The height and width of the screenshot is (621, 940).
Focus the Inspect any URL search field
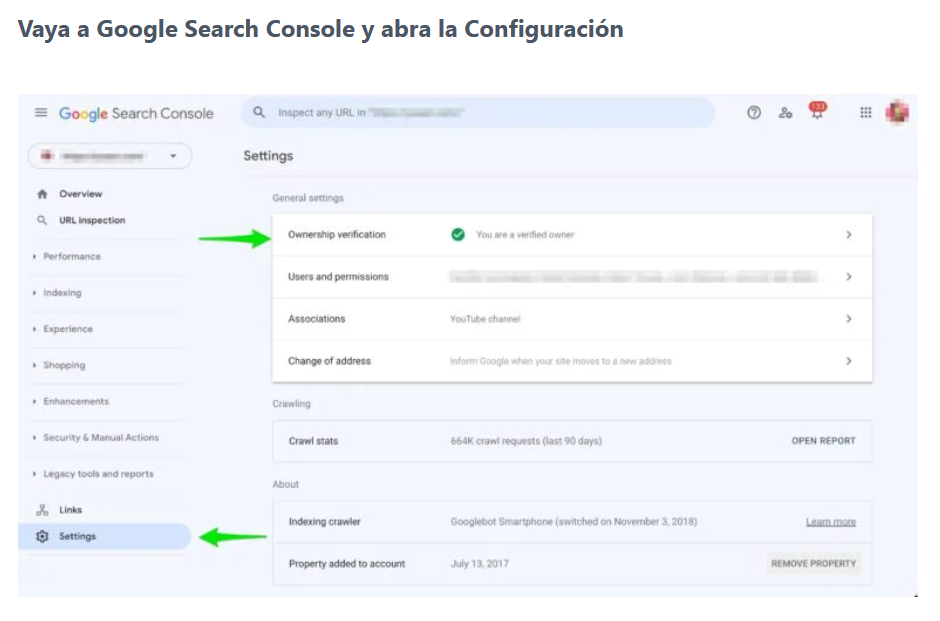(x=478, y=112)
